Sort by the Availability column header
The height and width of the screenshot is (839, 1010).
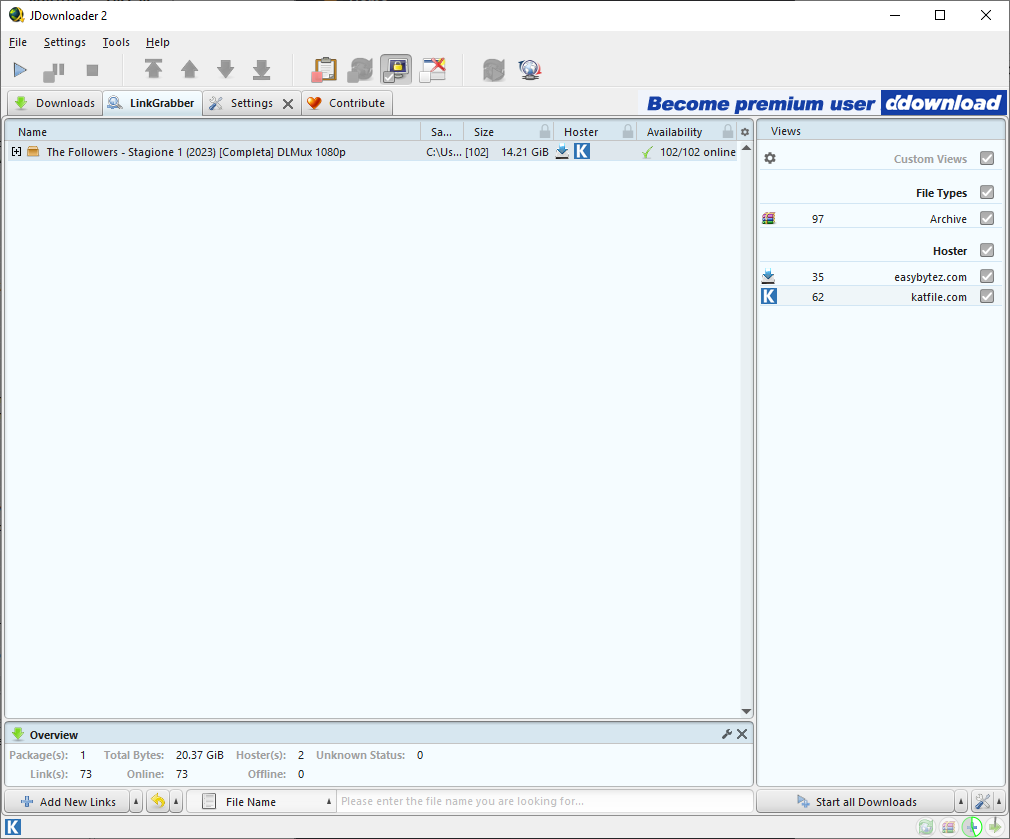click(x=674, y=131)
